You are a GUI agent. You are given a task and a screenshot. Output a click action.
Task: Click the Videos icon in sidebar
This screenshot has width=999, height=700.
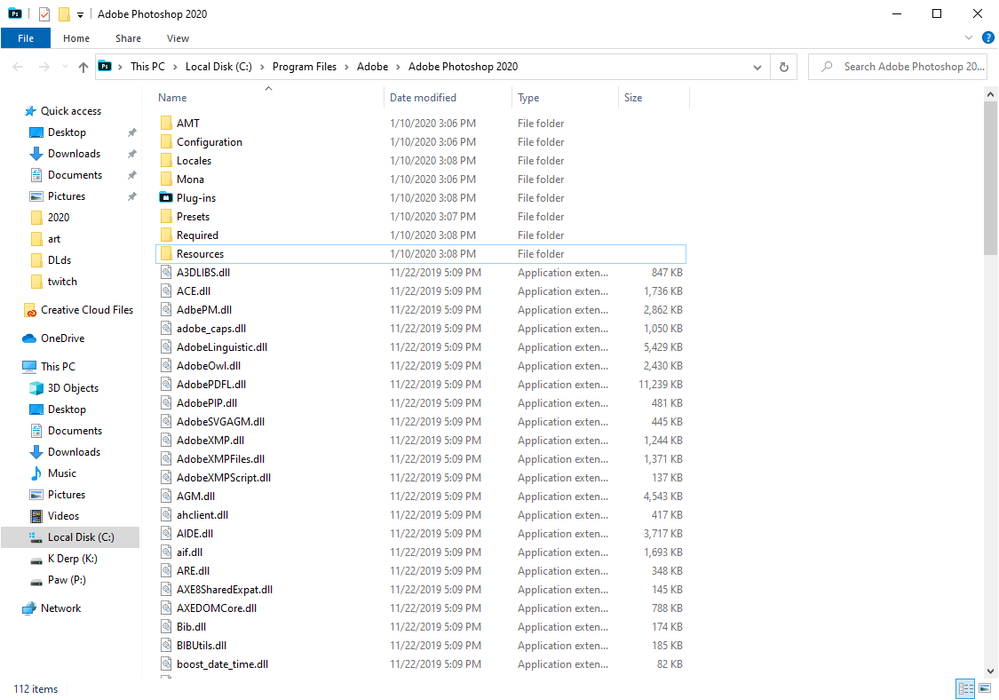[x=36, y=516]
